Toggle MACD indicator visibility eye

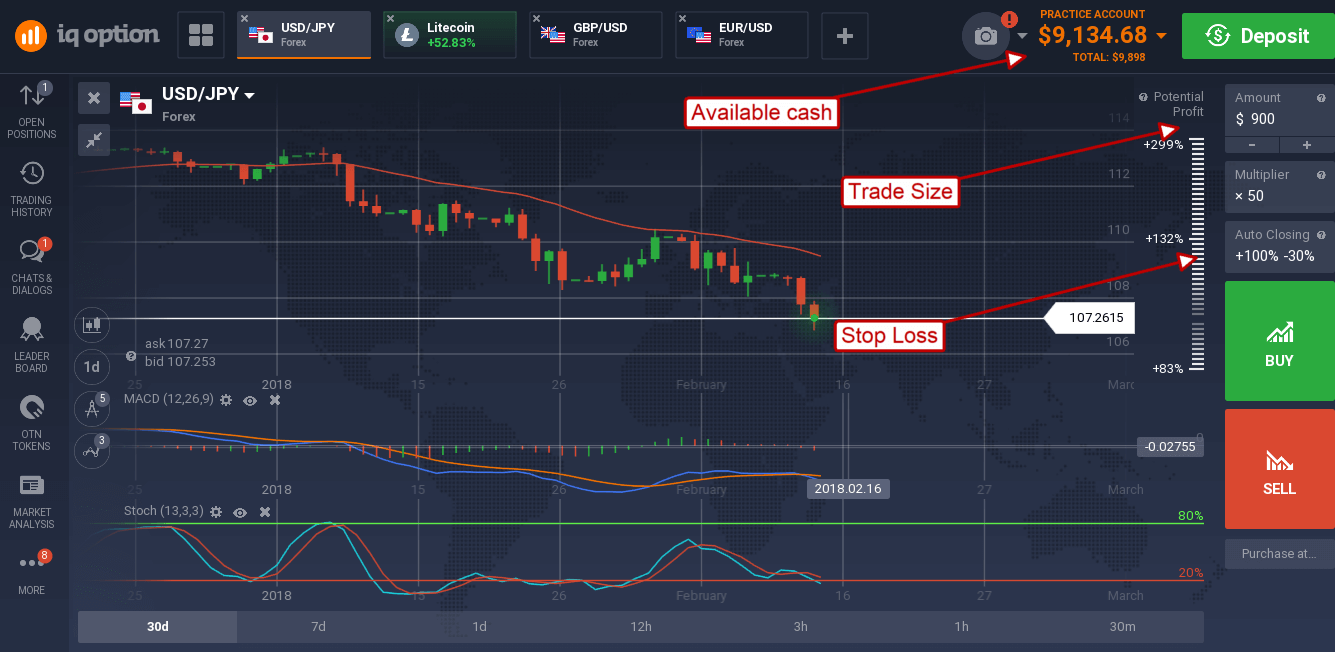point(250,400)
